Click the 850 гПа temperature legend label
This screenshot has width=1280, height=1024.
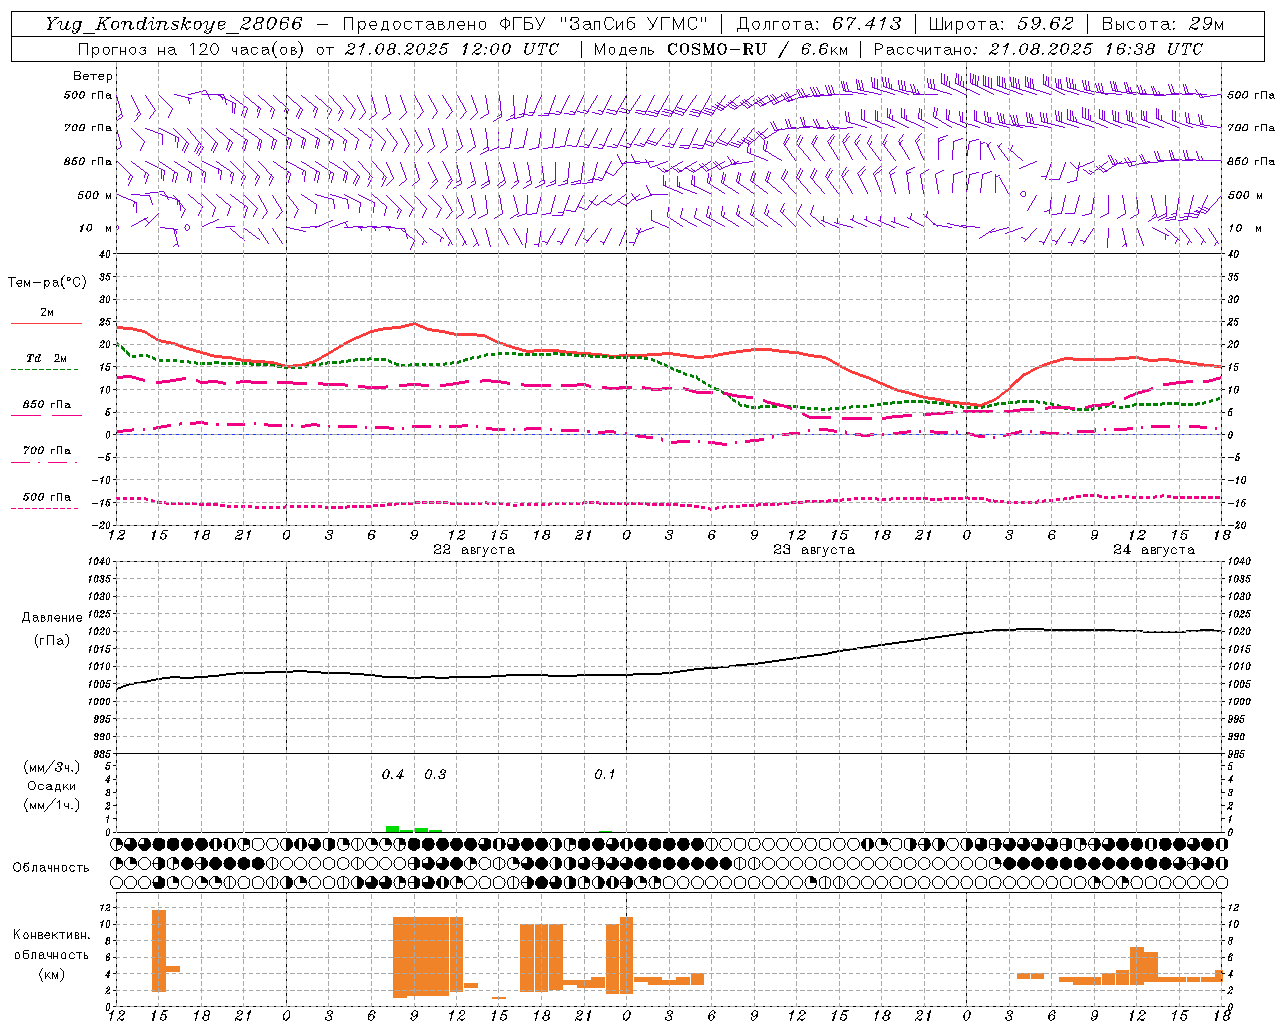47,404
